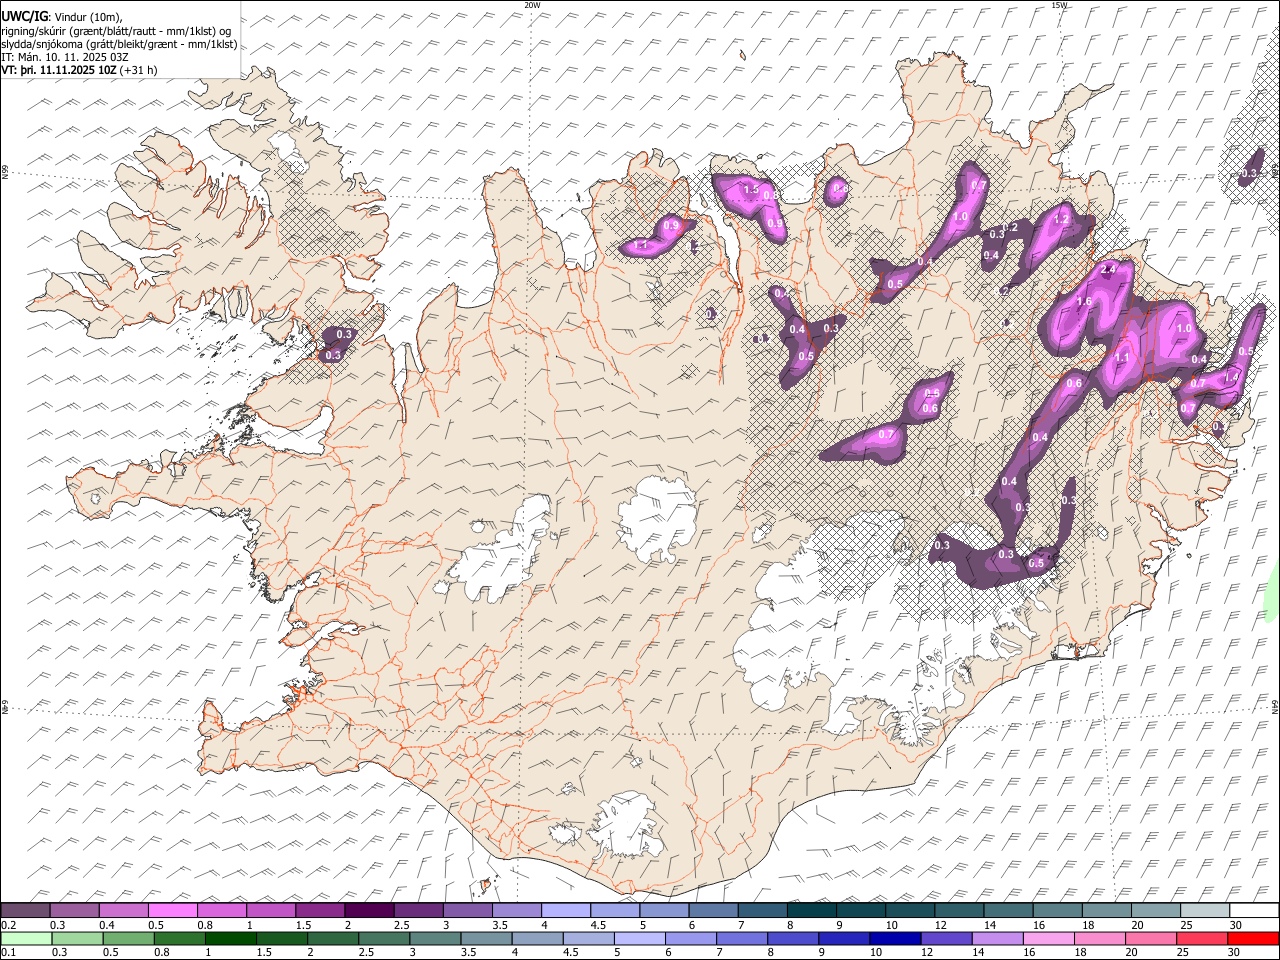Click the '0.4' label under the top legend row
This screenshot has width=1280, height=960.
(x=106, y=925)
